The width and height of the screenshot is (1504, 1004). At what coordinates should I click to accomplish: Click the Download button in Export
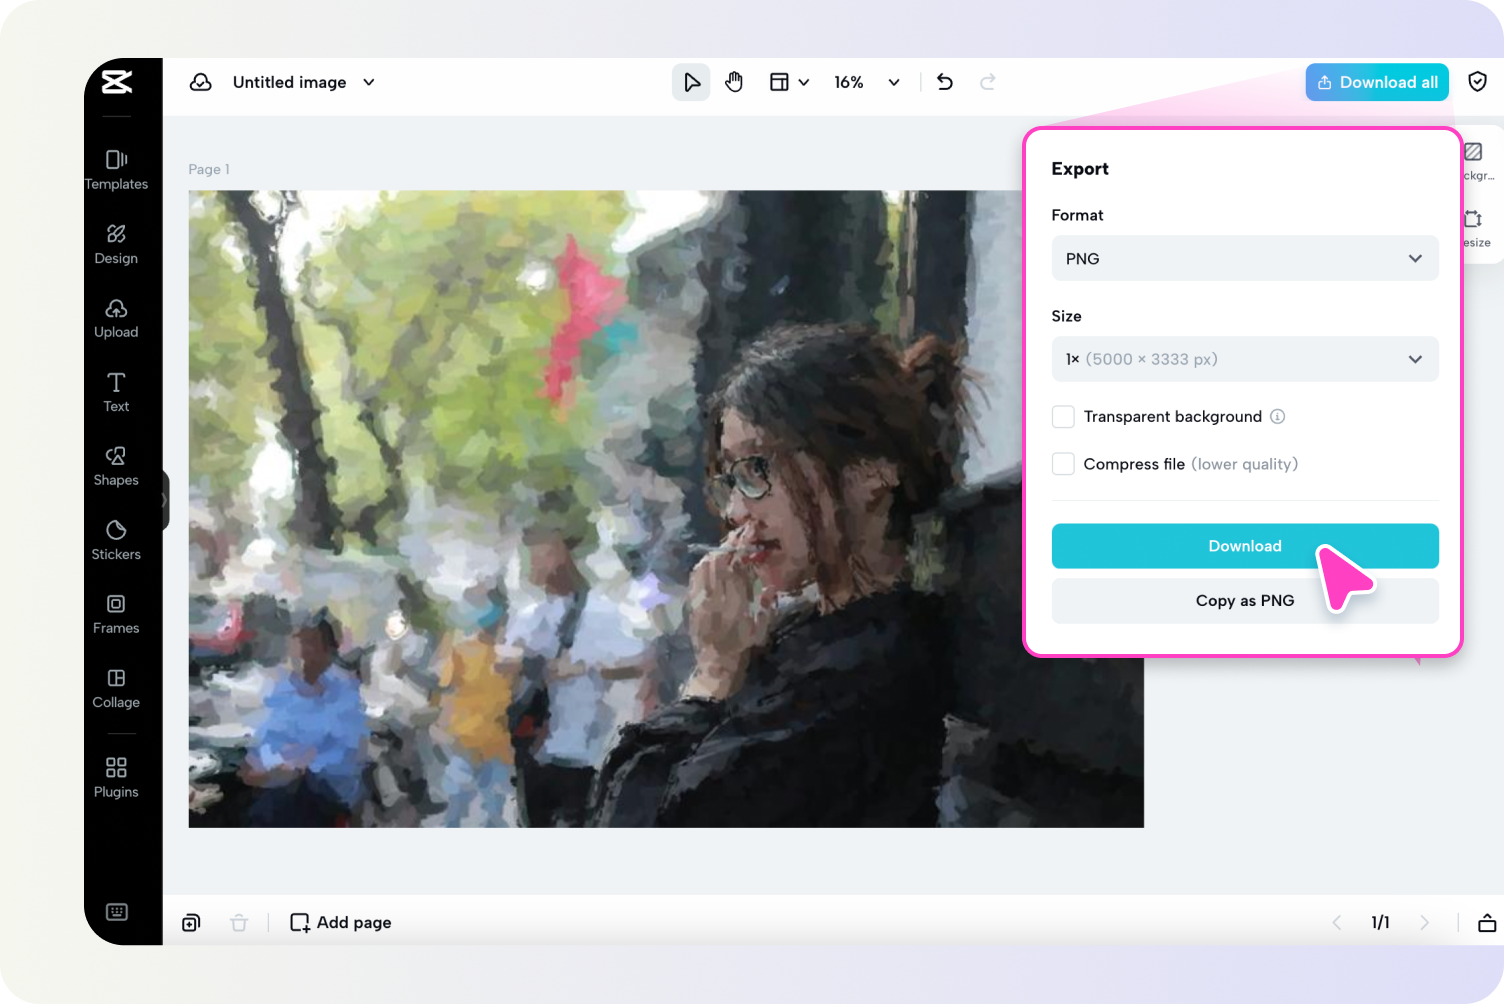pos(1245,546)
